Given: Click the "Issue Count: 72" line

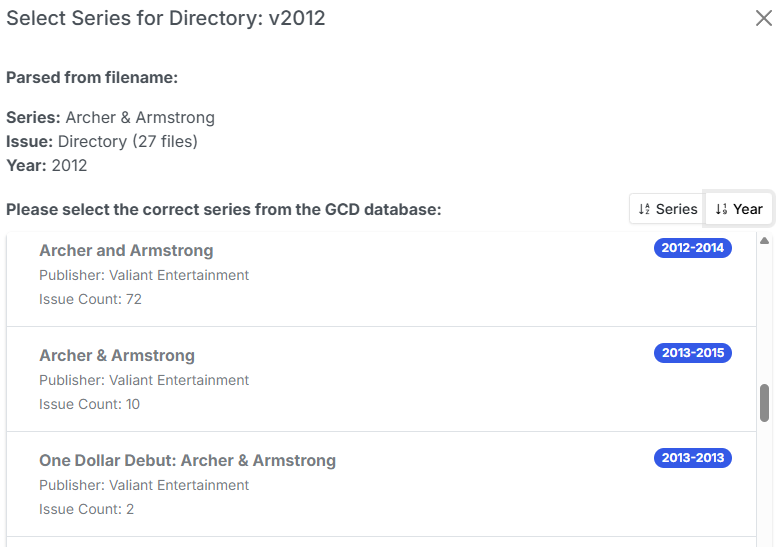Looking at the screenshot, I should [x=91, y=299].
